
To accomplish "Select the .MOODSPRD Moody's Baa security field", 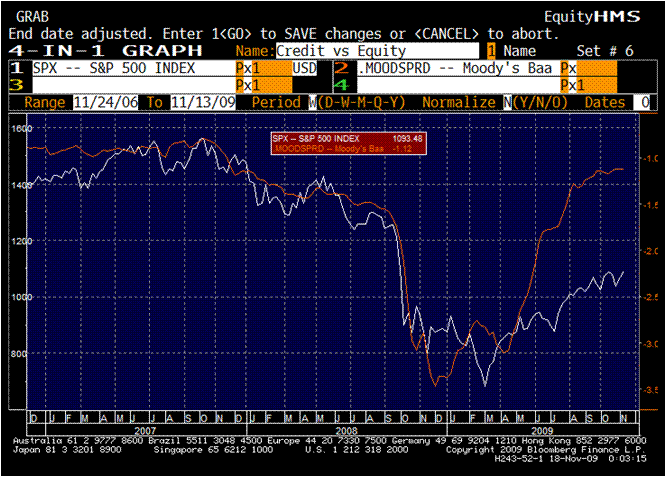I will pyautogui.click(x=459, y=68).
